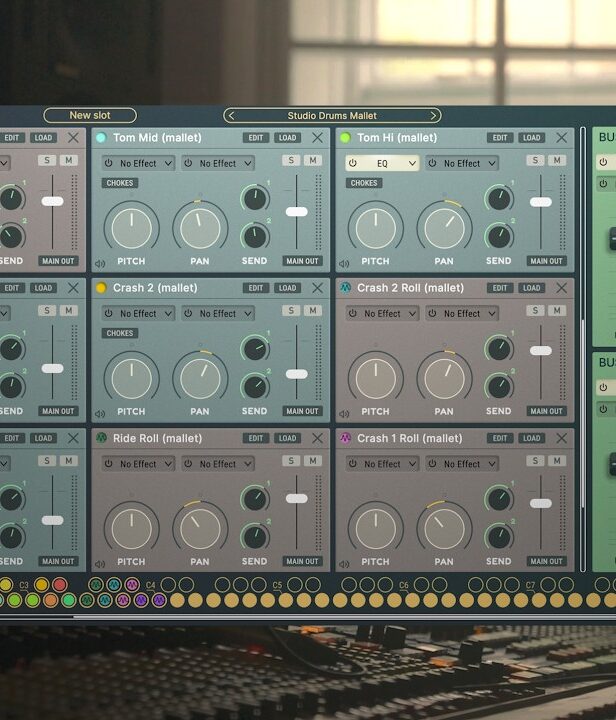The width and height of the screenshot is (616, 720).
Task: Remove the Tom Hi (mallet) slot with X
Action: 561,137
